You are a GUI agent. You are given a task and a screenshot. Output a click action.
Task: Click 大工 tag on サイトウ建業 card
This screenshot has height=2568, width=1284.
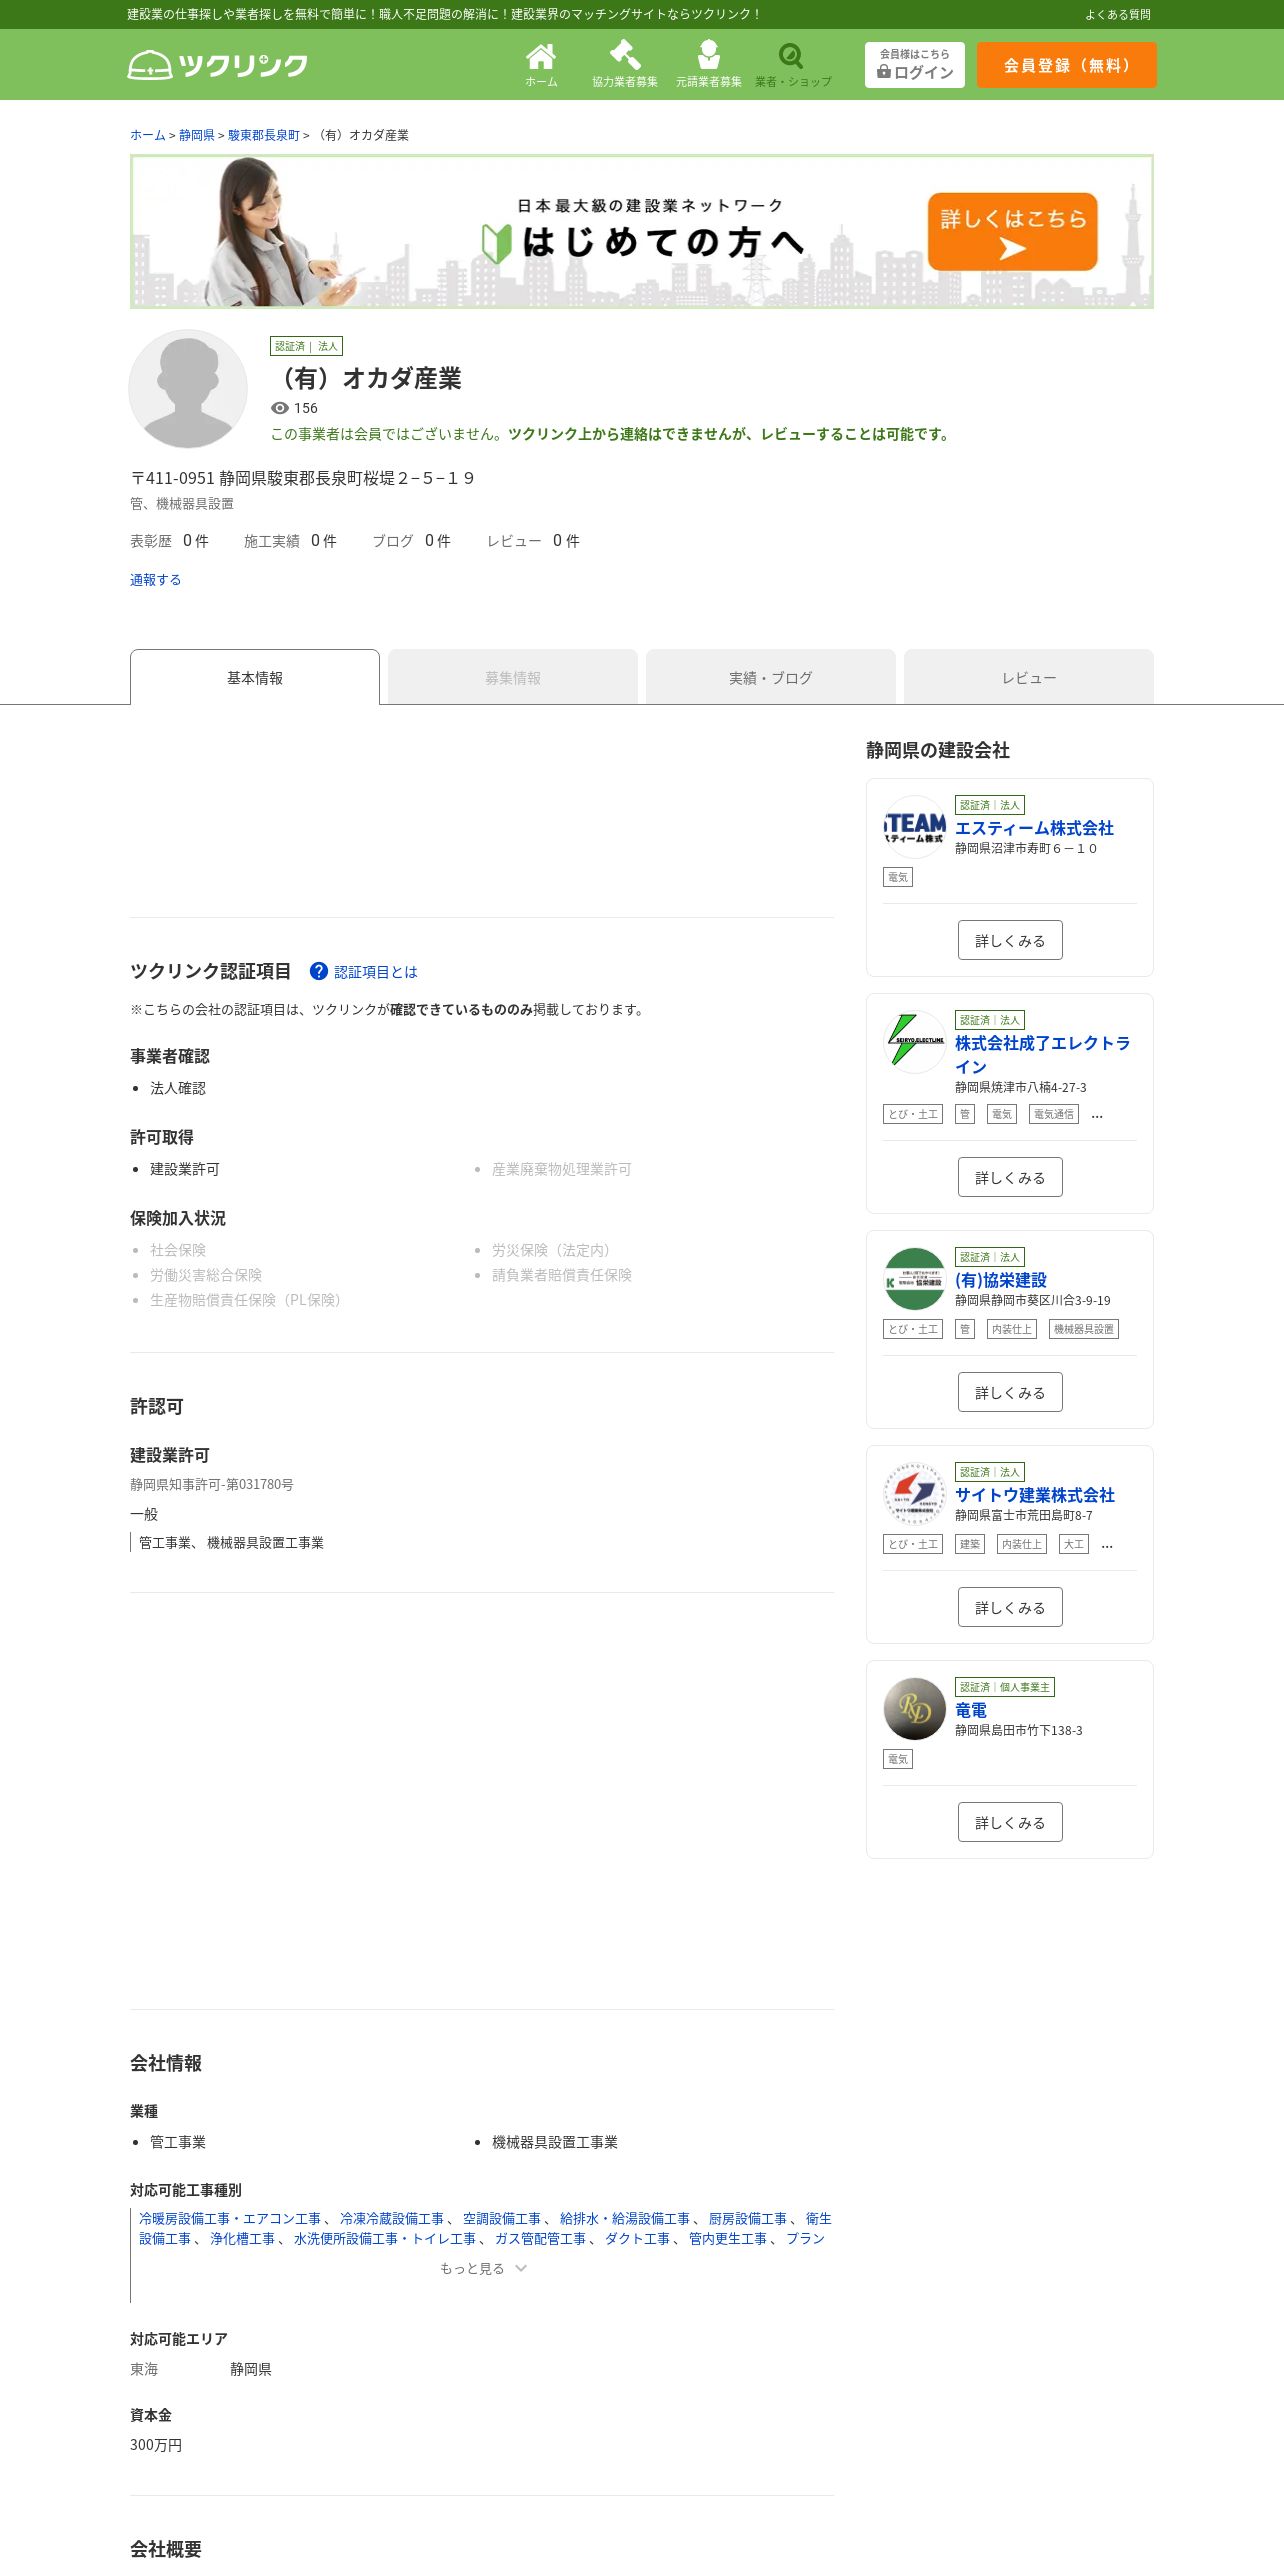click(x=1074, y=1544)
